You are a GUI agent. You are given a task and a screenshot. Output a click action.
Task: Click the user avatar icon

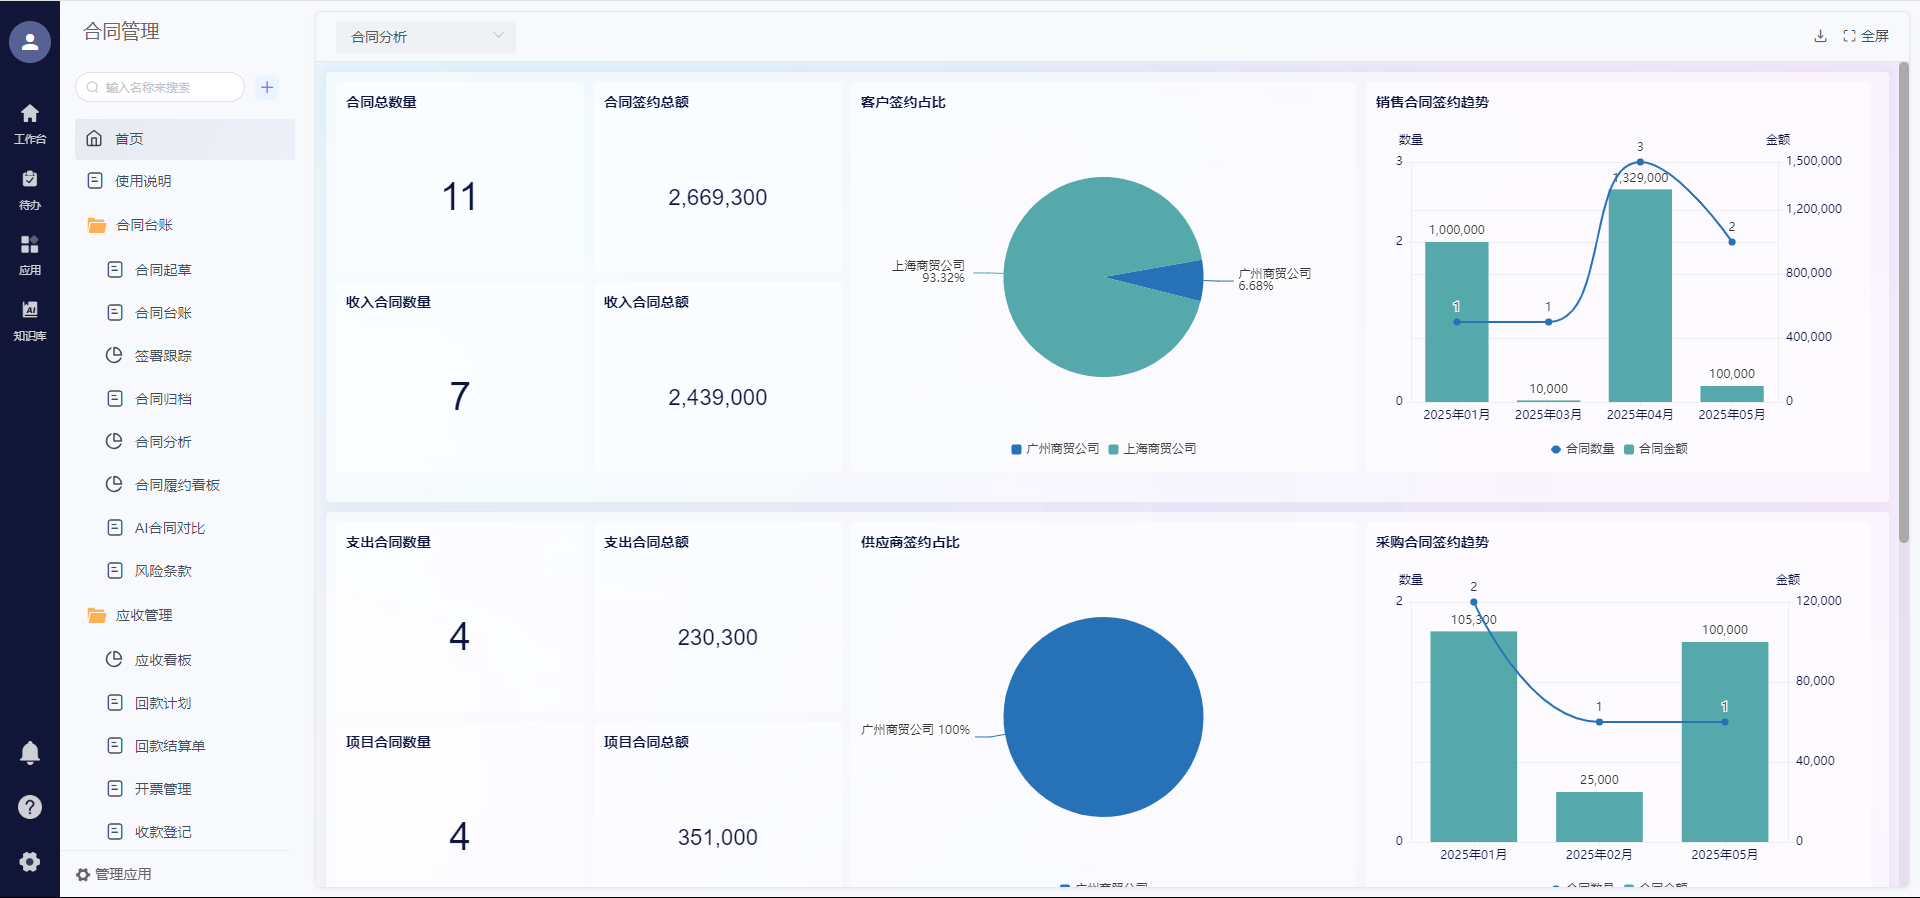coord(30,42)
